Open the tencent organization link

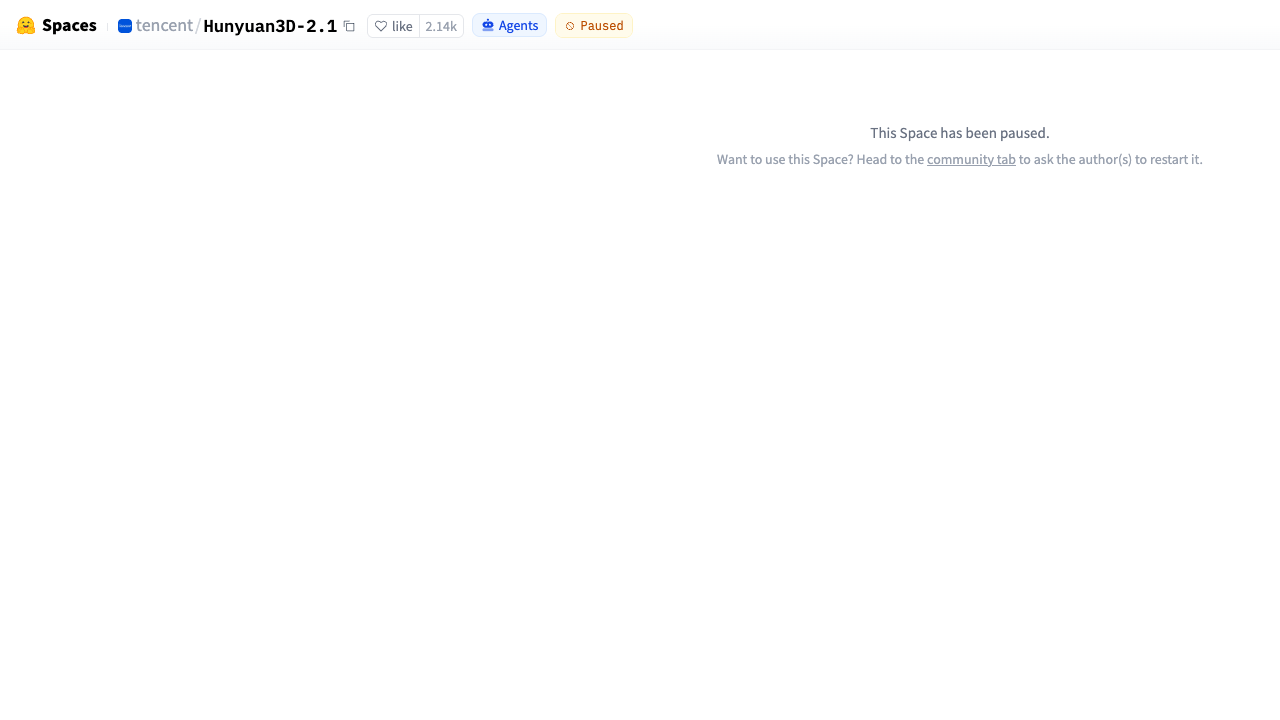coord(164,26)
